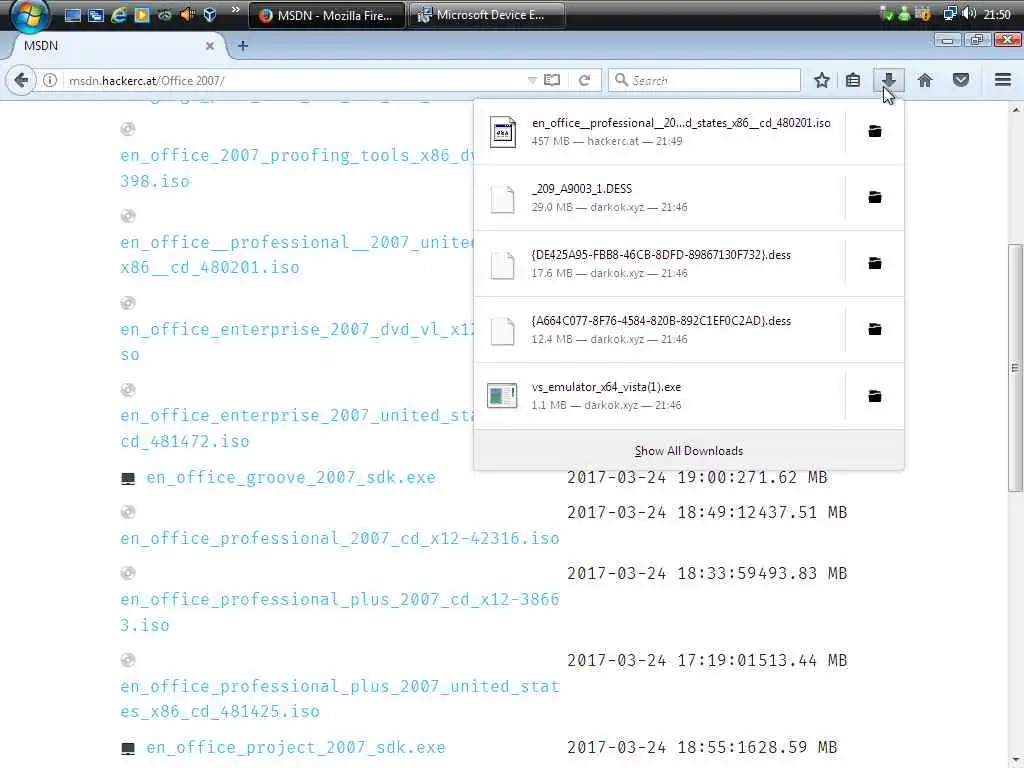The width and height of the screenshot is (1024, 768).
Task: Click Switch between windows quick launch icon
Action: (x=95, y=15)
